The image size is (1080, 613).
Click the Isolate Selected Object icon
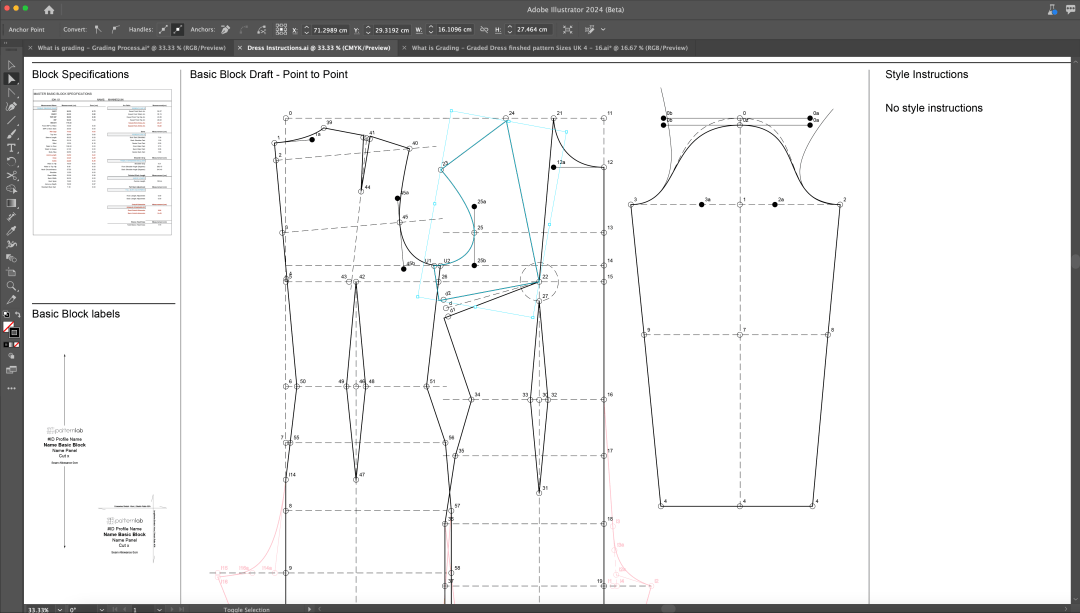click(x=568, y=30)
